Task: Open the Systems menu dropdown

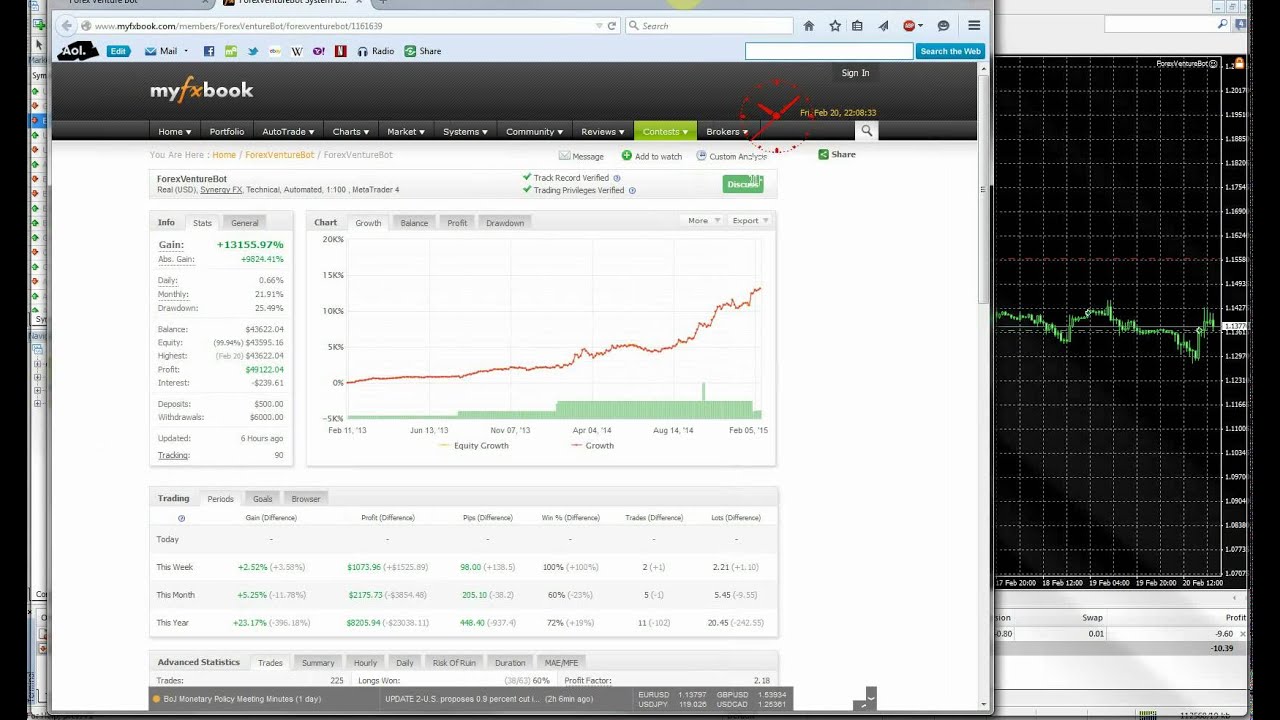Action: 465,131
